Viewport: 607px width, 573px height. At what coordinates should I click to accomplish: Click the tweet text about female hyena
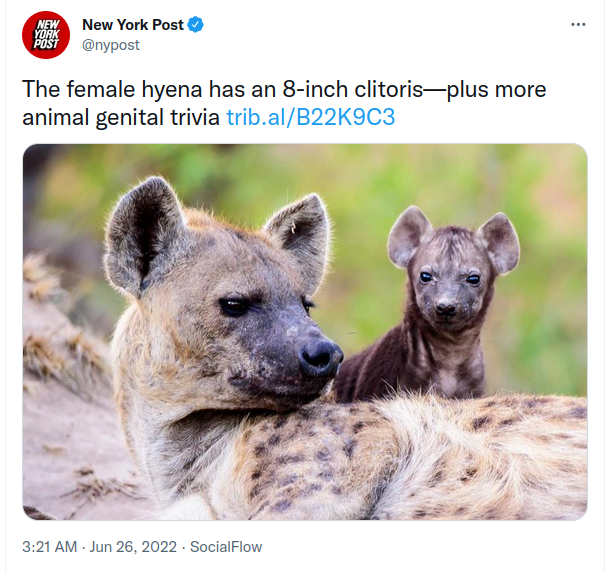(x=284, y=103)
